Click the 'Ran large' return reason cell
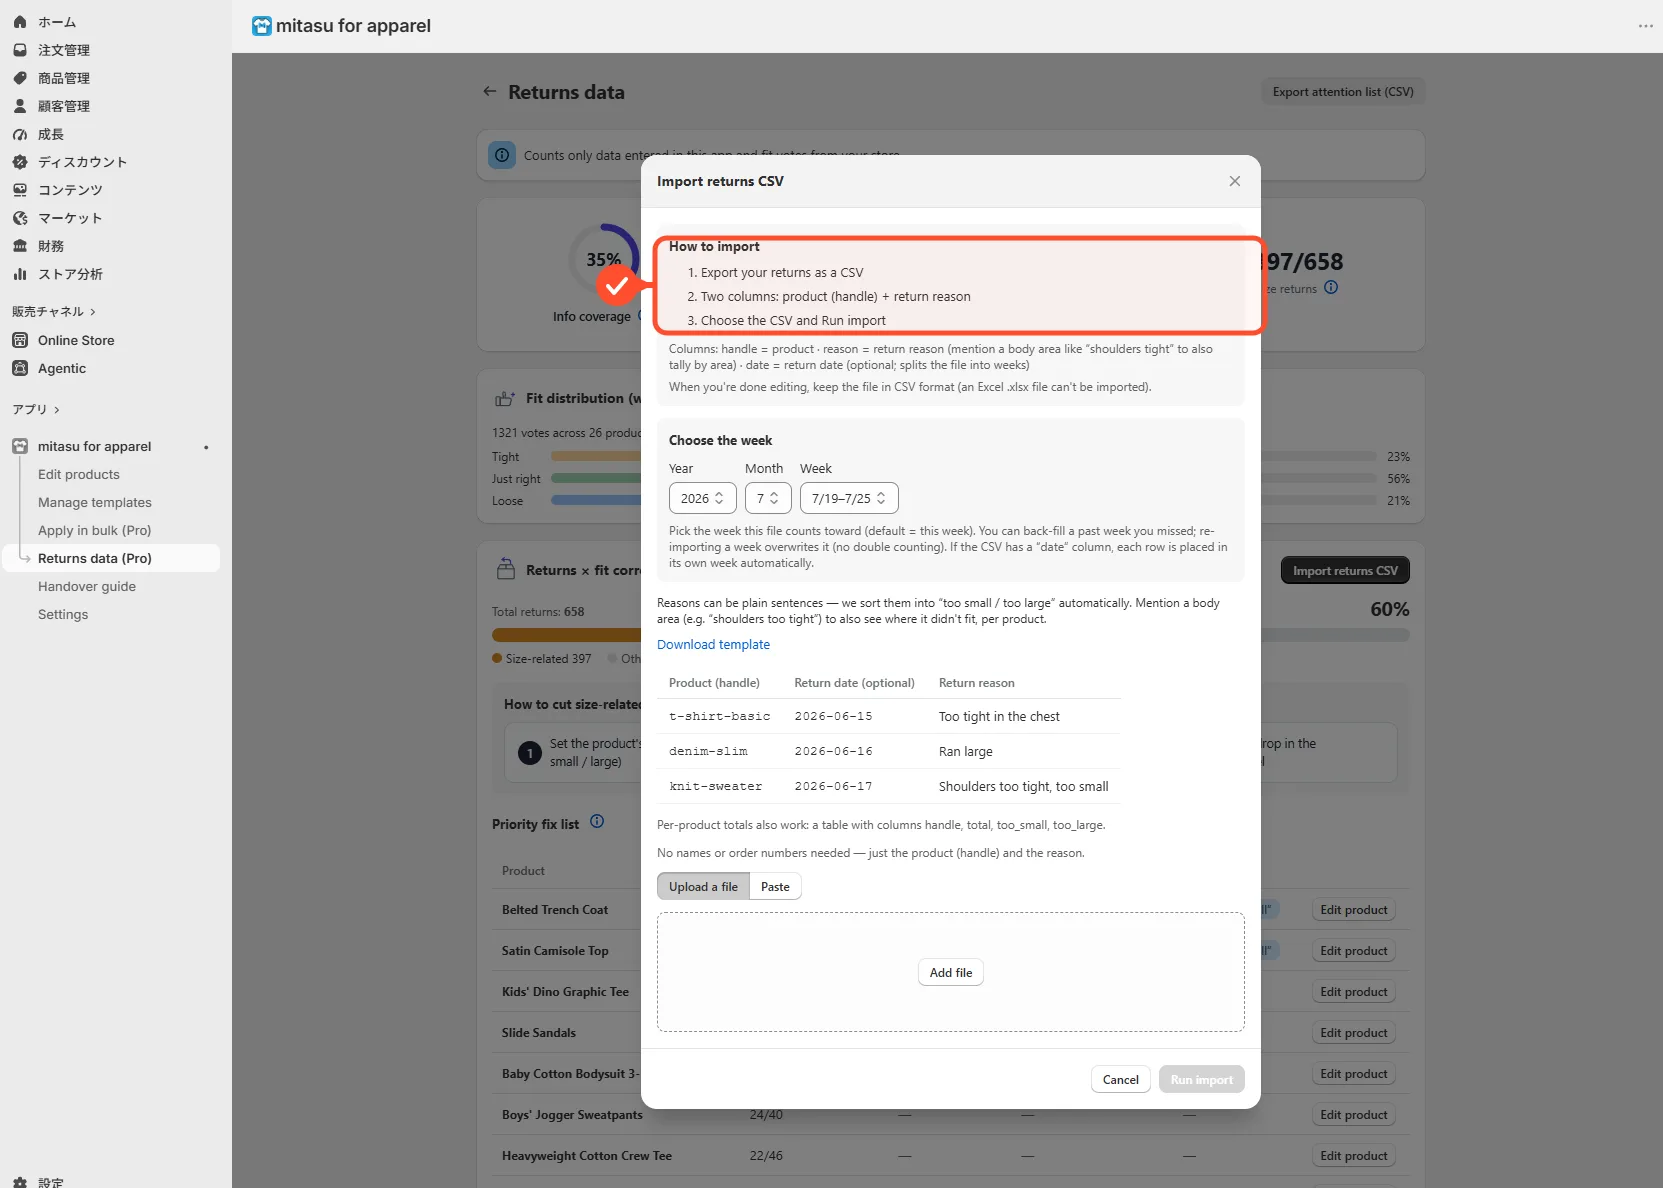The width and height of the screenshot is (1663, 1188). point(966,751)
